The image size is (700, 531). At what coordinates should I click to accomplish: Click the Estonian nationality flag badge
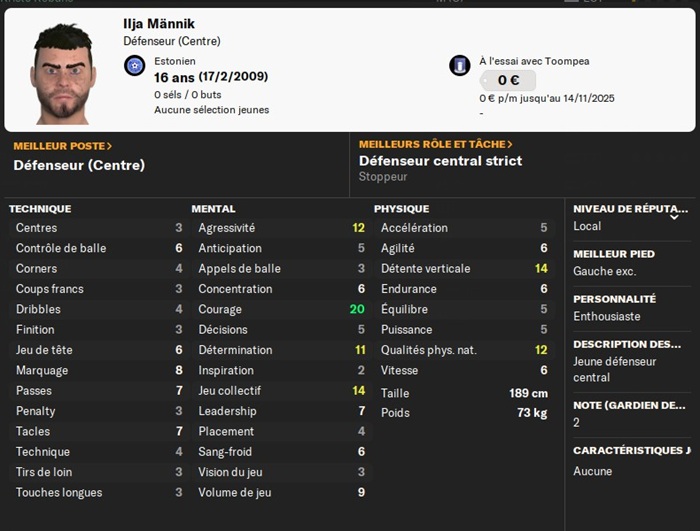pyautogui.click(x=134, y=66)
